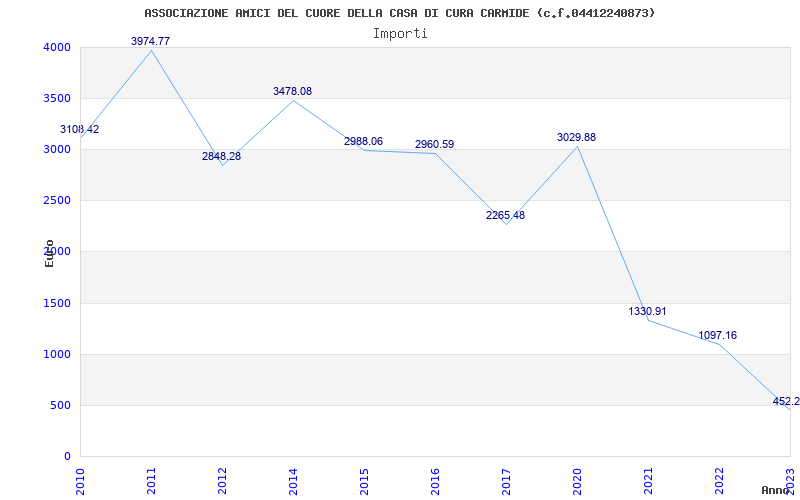Select the value 2988.06

tap(363, 142)
